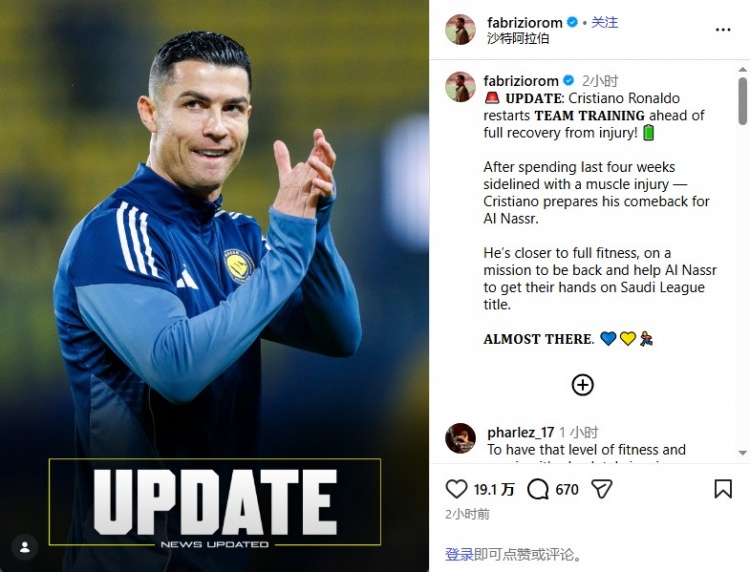Open comments via speech bubble icon
Image resolution: width=750 pixels, height=572 pixels.
tap(538, 489)
